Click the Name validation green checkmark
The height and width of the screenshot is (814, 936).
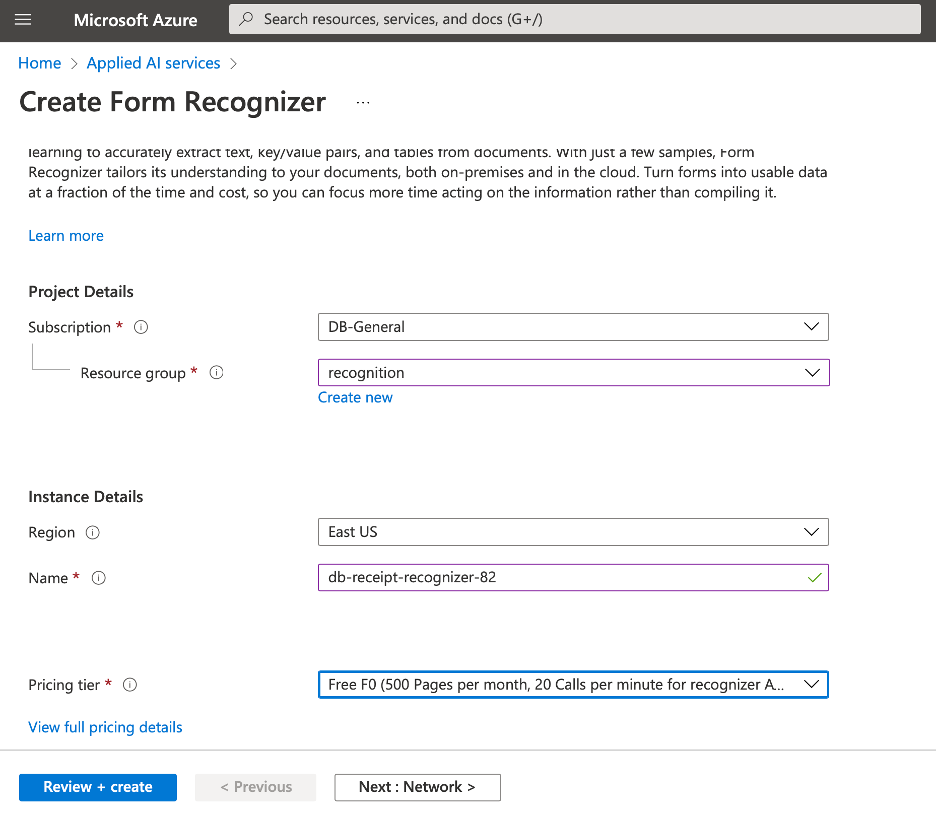(x=814, y=578)
